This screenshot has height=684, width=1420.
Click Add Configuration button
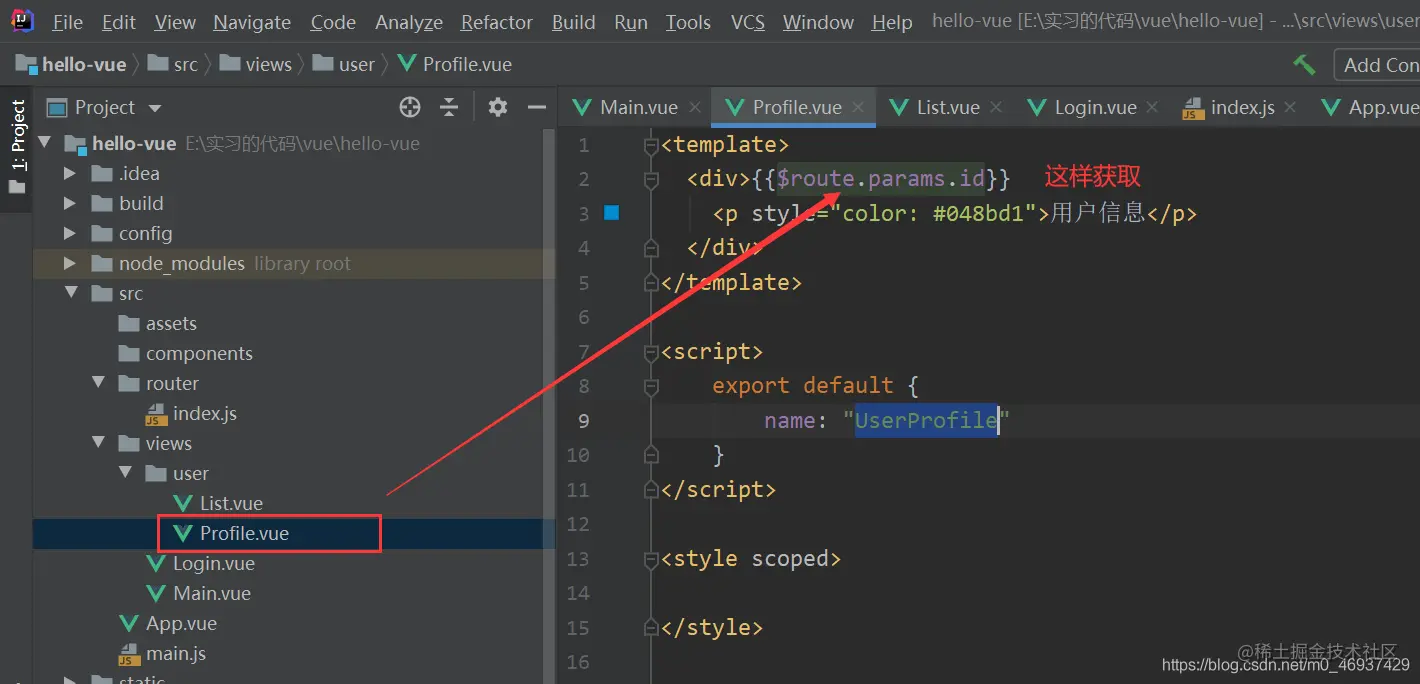click(x=1378, y=65)
